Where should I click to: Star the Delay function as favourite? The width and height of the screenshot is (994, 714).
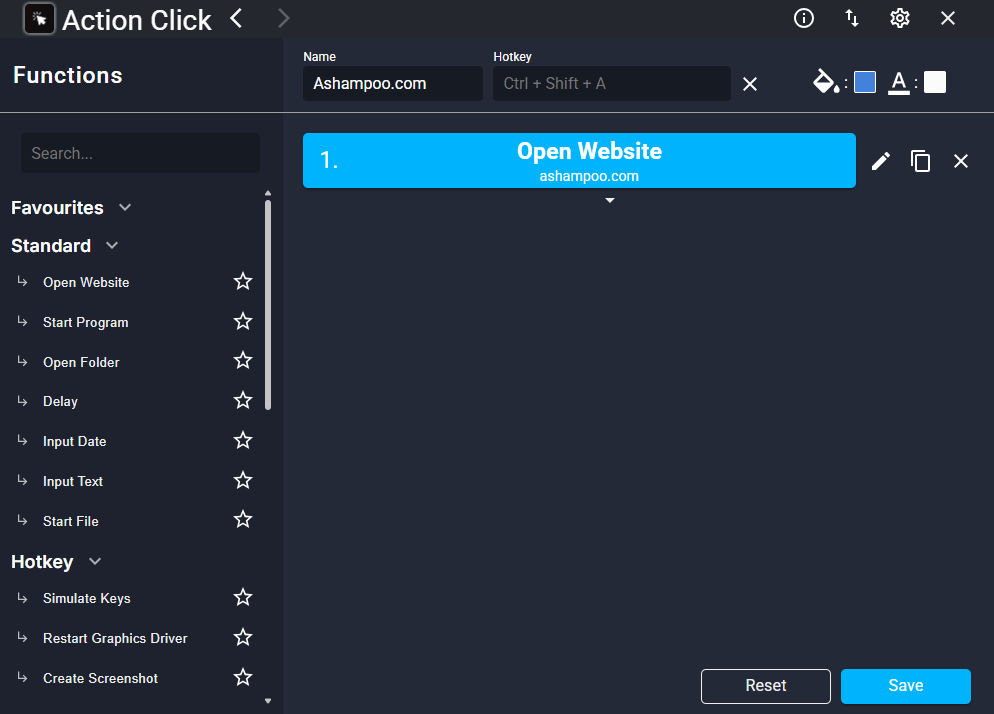coord(243,400)
